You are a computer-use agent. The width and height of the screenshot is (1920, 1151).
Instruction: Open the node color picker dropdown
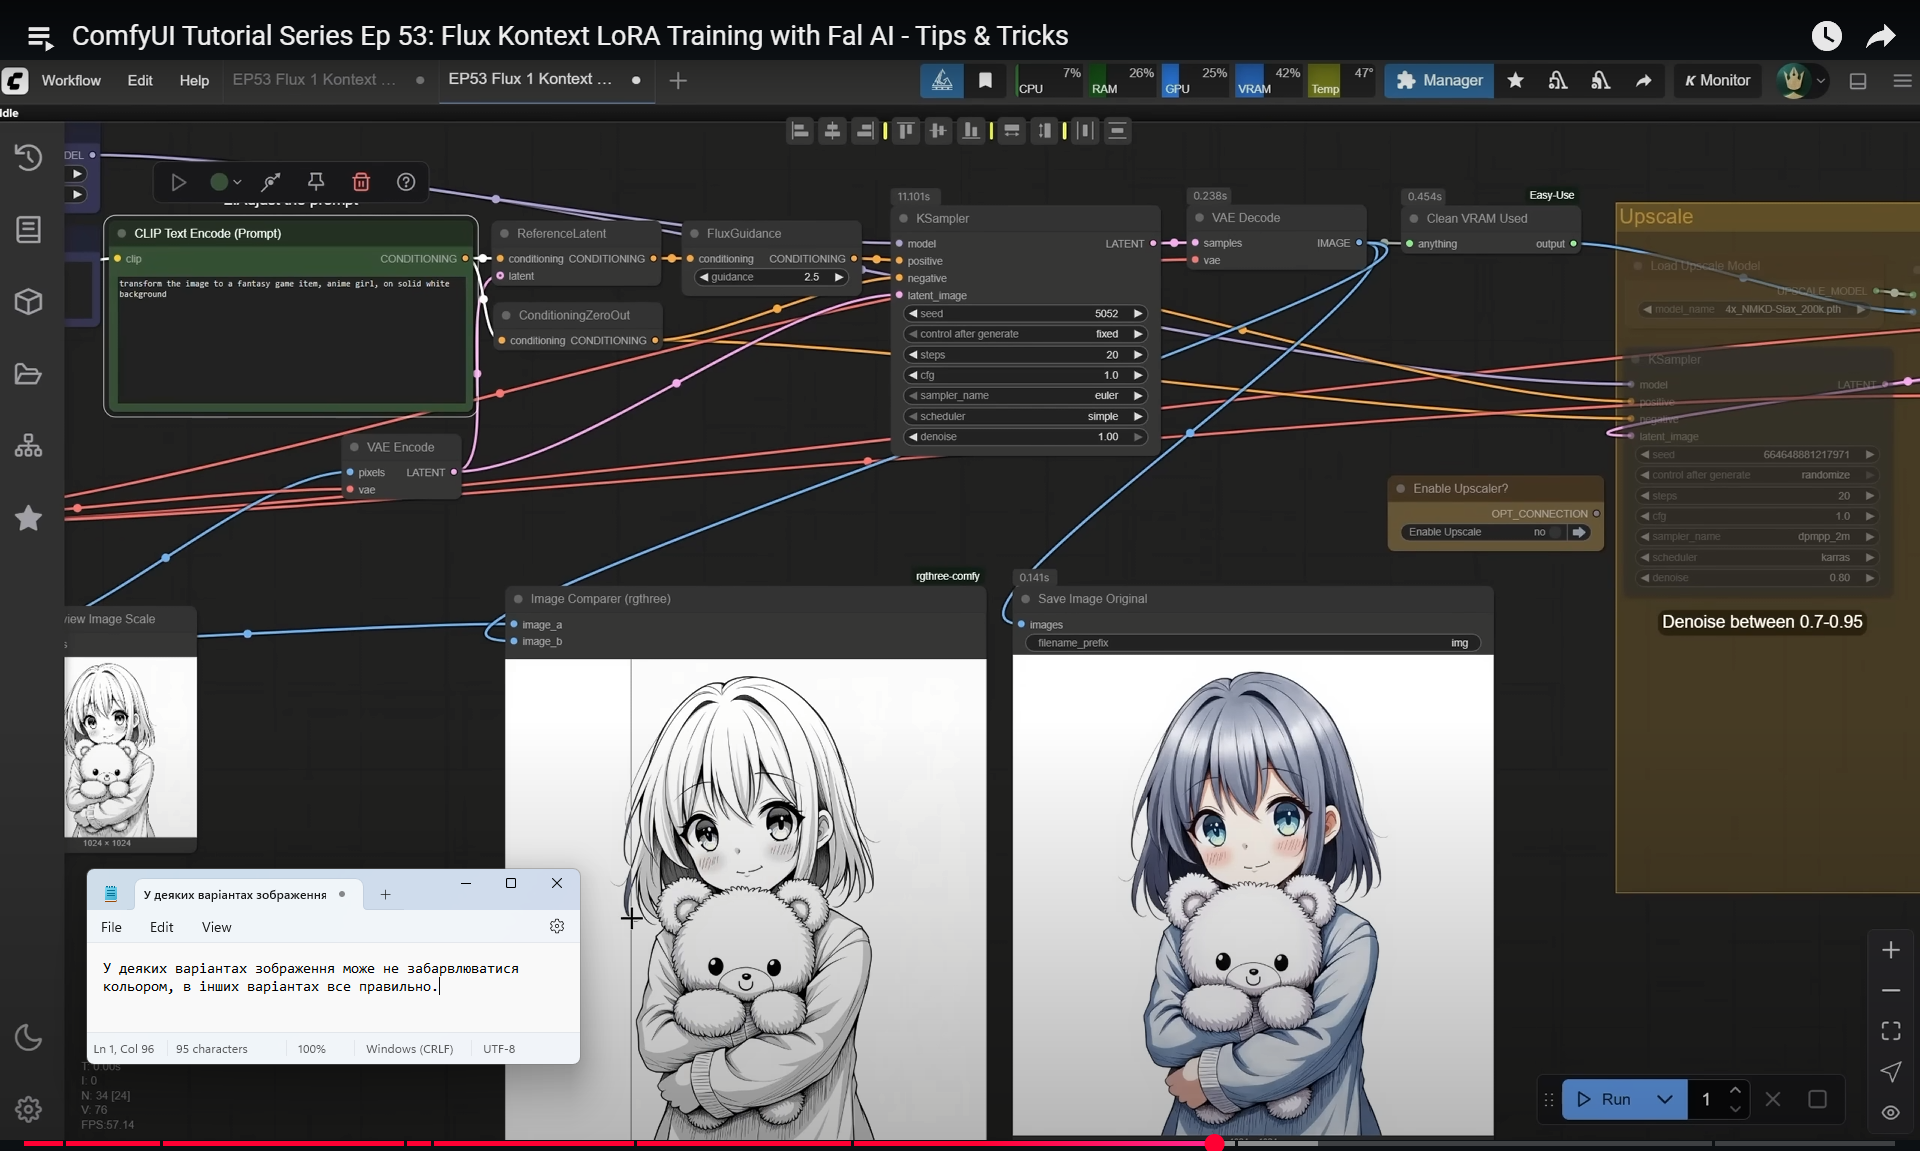[226, 182]
